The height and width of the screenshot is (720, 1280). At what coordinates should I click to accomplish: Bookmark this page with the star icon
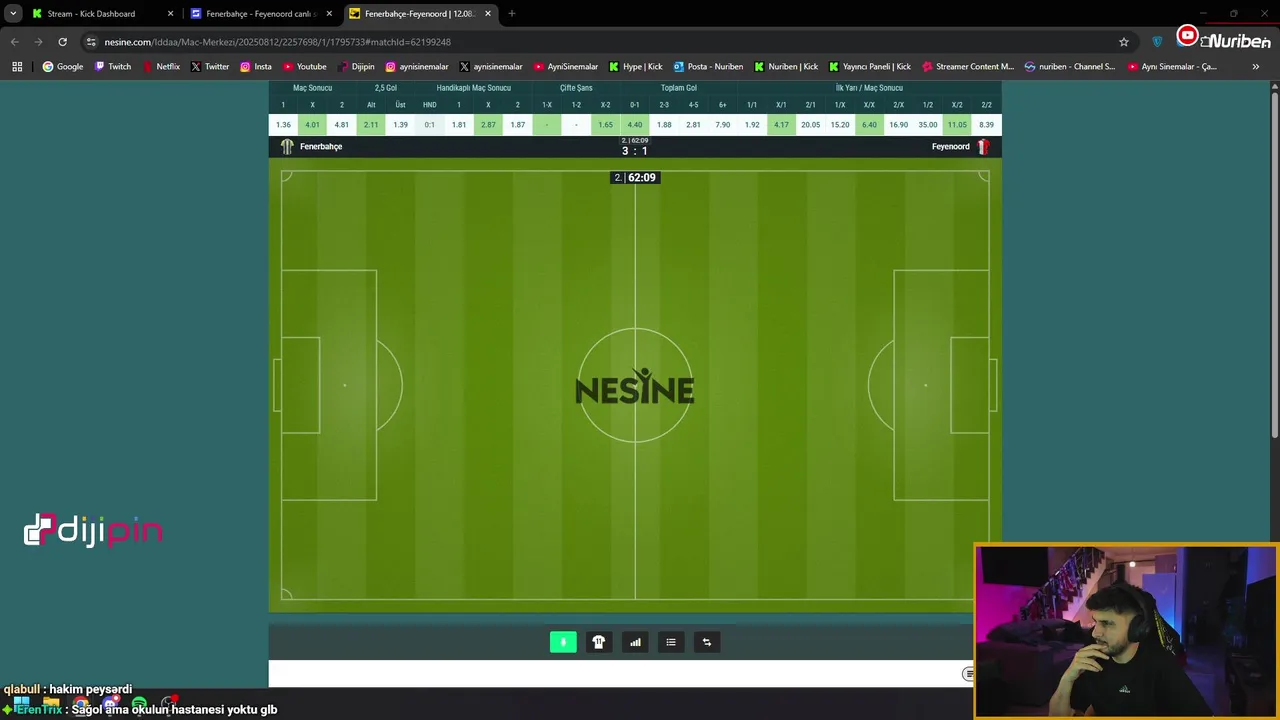1124,42
